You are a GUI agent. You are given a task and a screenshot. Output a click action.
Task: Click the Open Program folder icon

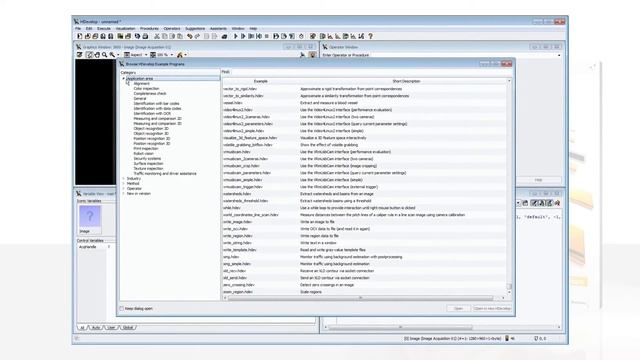pos(87,36)
